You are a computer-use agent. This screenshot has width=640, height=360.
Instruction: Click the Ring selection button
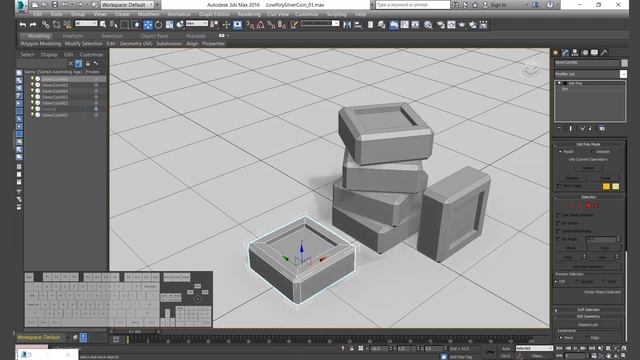coord(569,257)
